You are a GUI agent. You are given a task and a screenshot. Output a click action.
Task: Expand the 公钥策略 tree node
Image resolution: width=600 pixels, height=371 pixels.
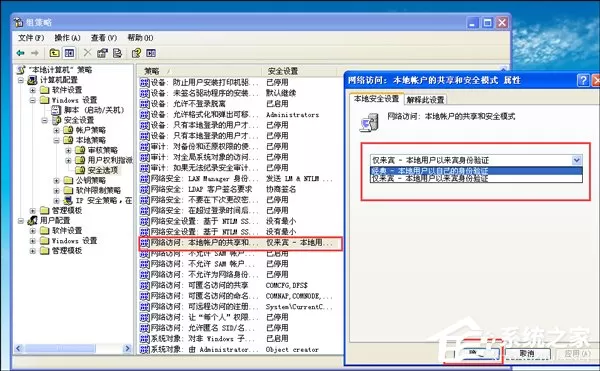point(56,180)
